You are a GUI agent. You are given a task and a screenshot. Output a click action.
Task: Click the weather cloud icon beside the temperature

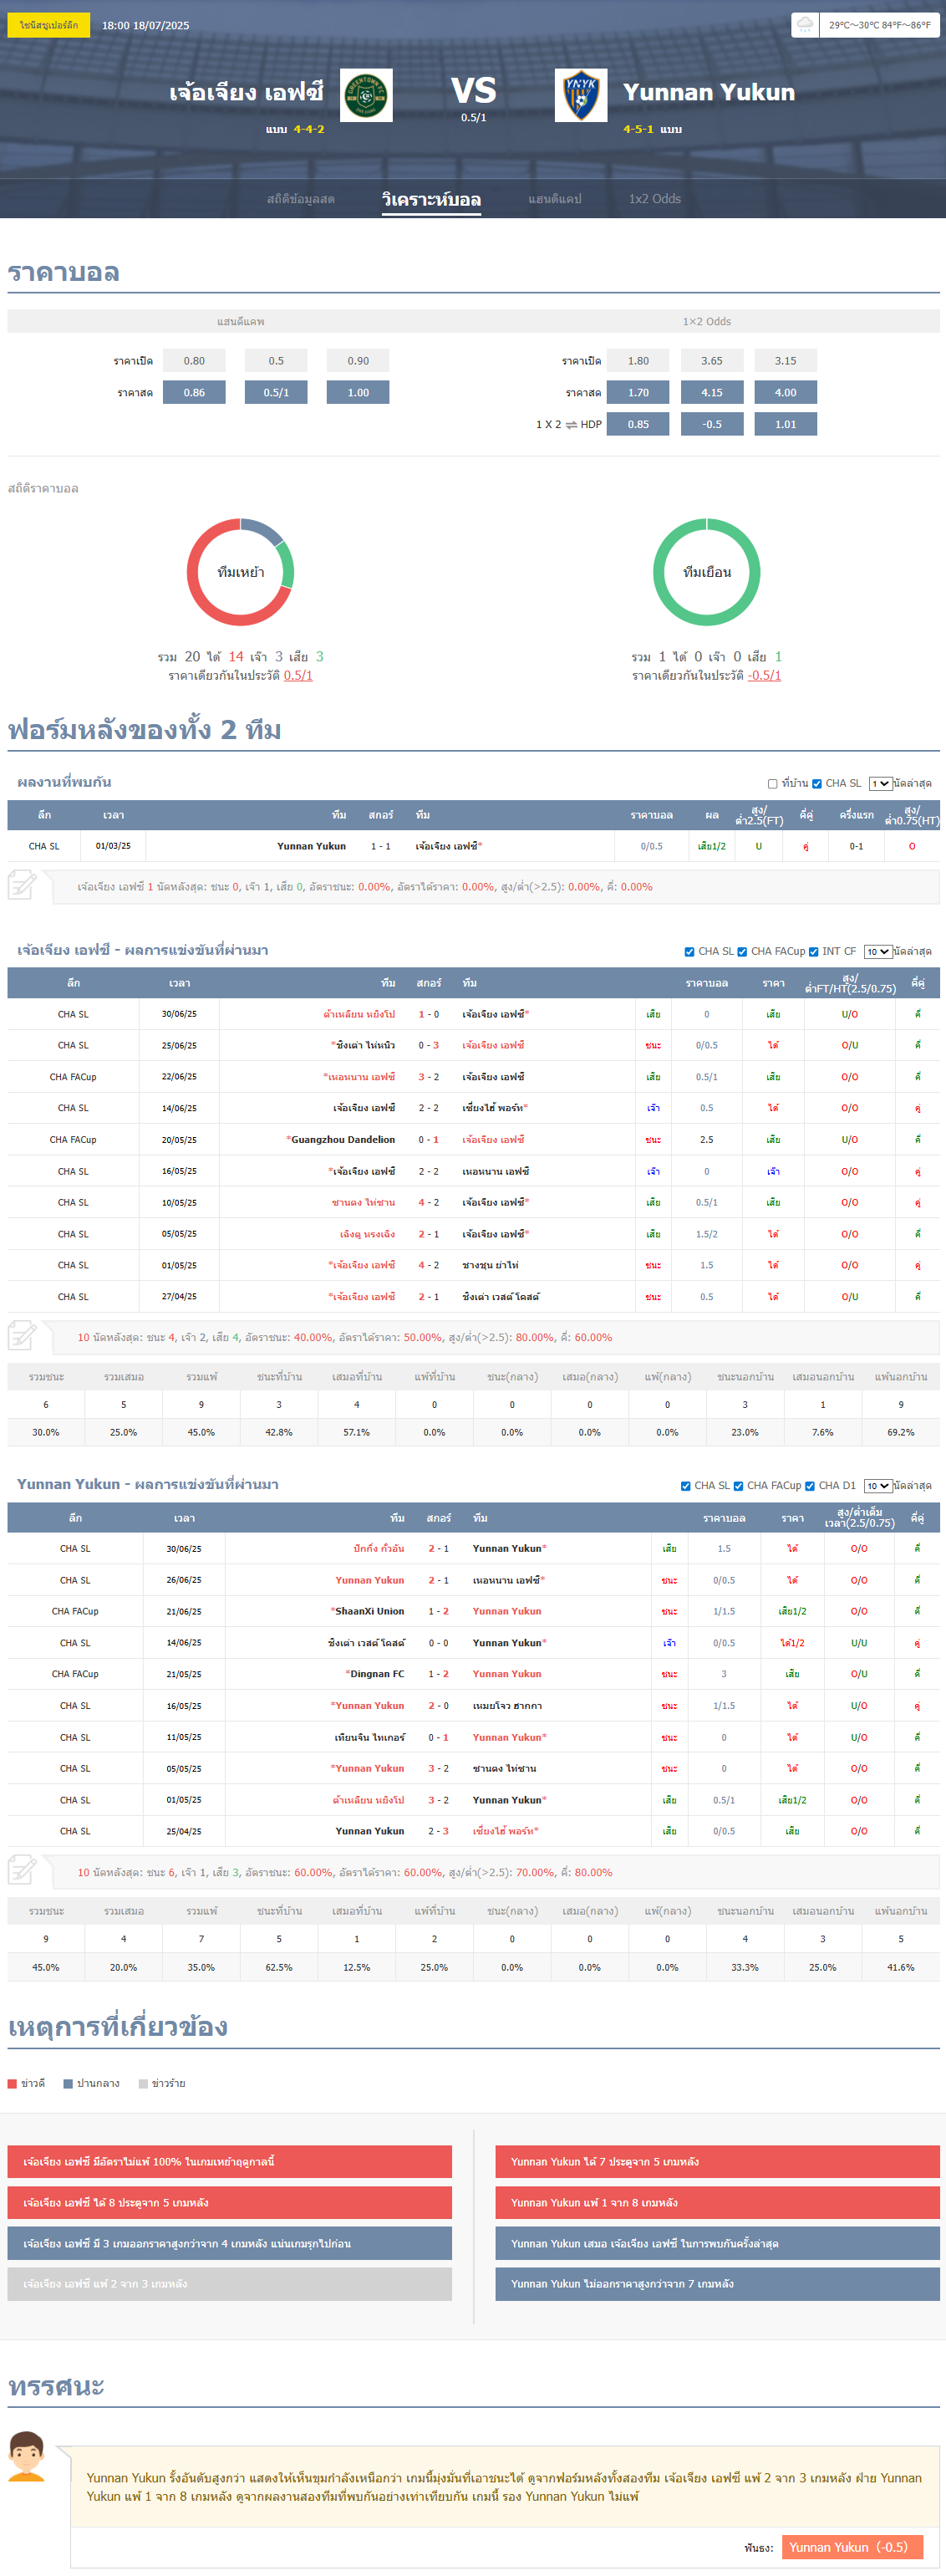coord(805,24)
